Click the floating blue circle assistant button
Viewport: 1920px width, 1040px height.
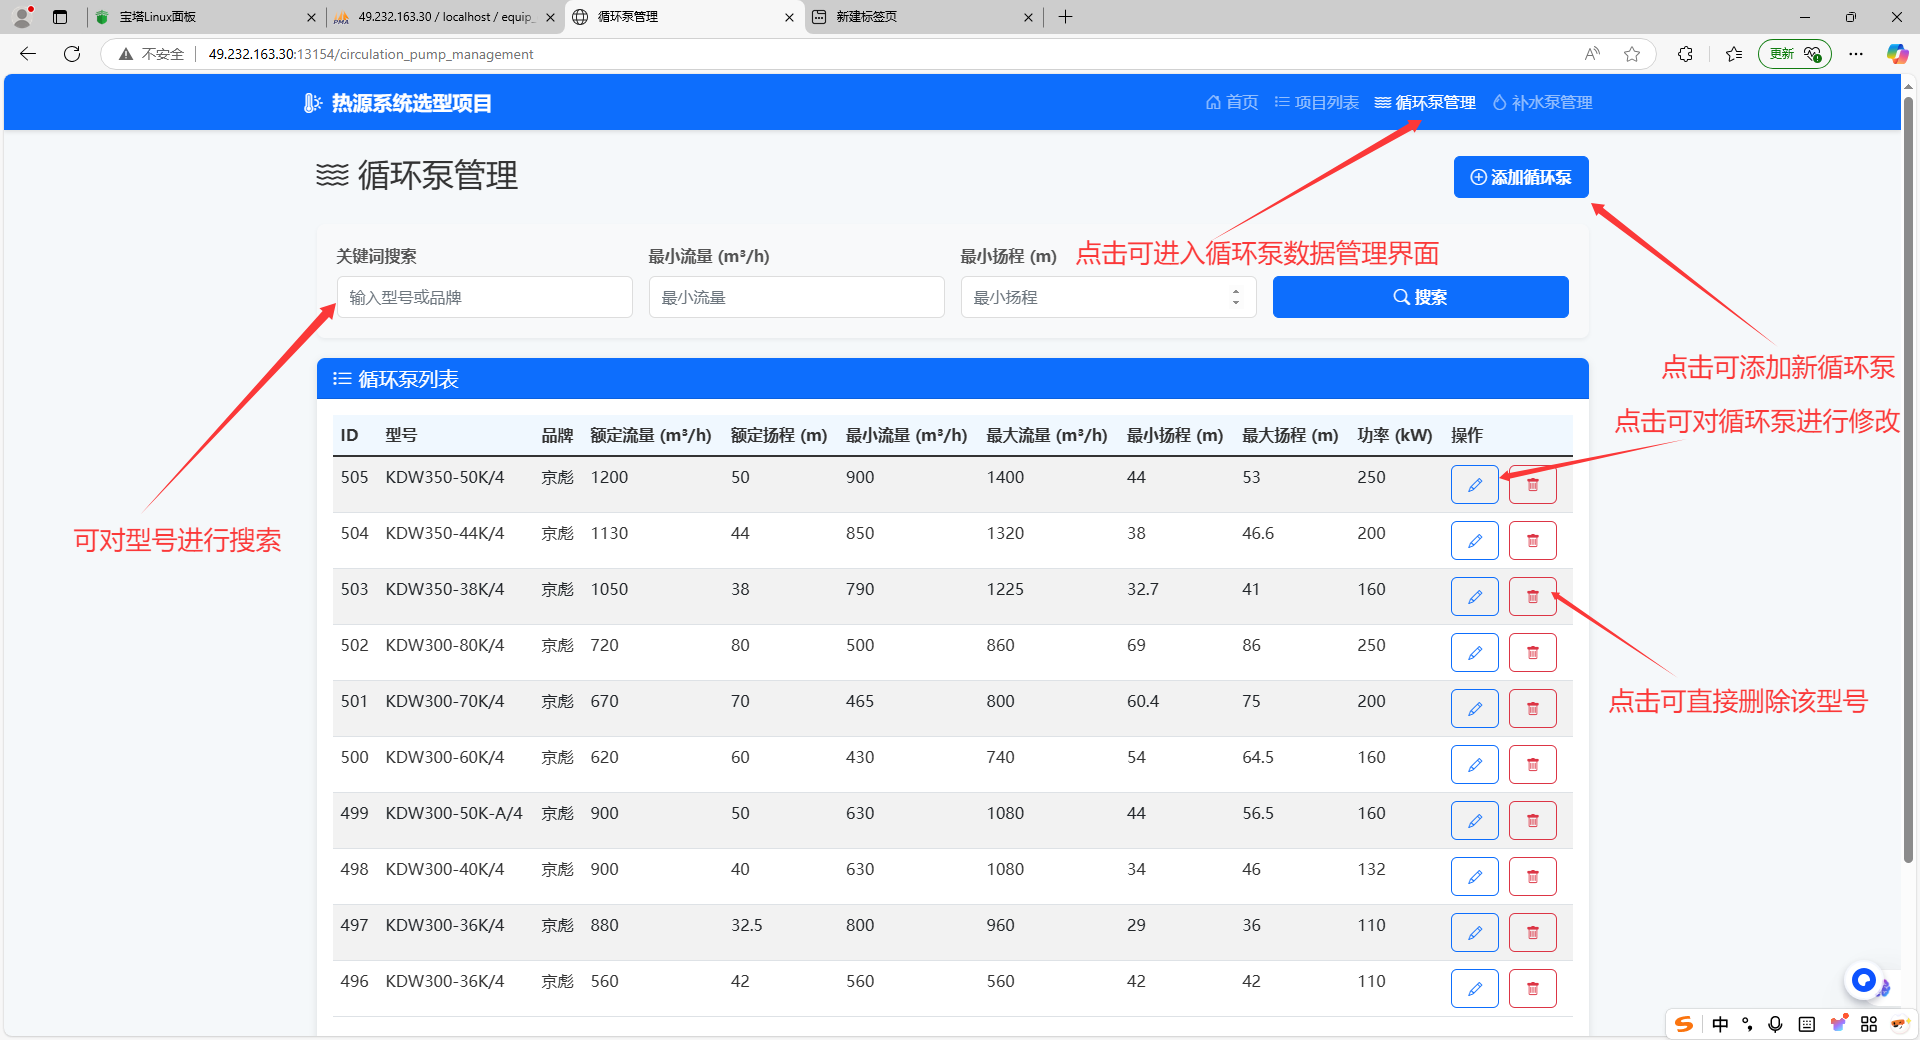click(x=1863, y=980)
